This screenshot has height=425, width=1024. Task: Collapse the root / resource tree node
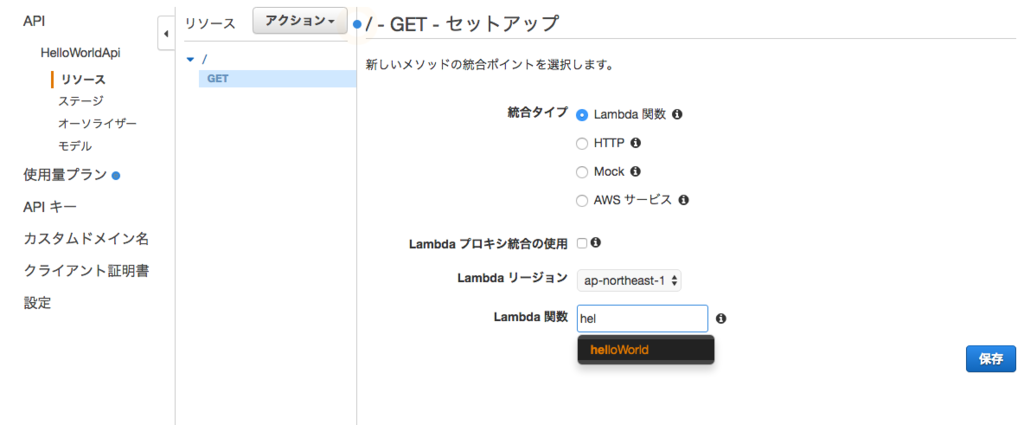[191, 59]
